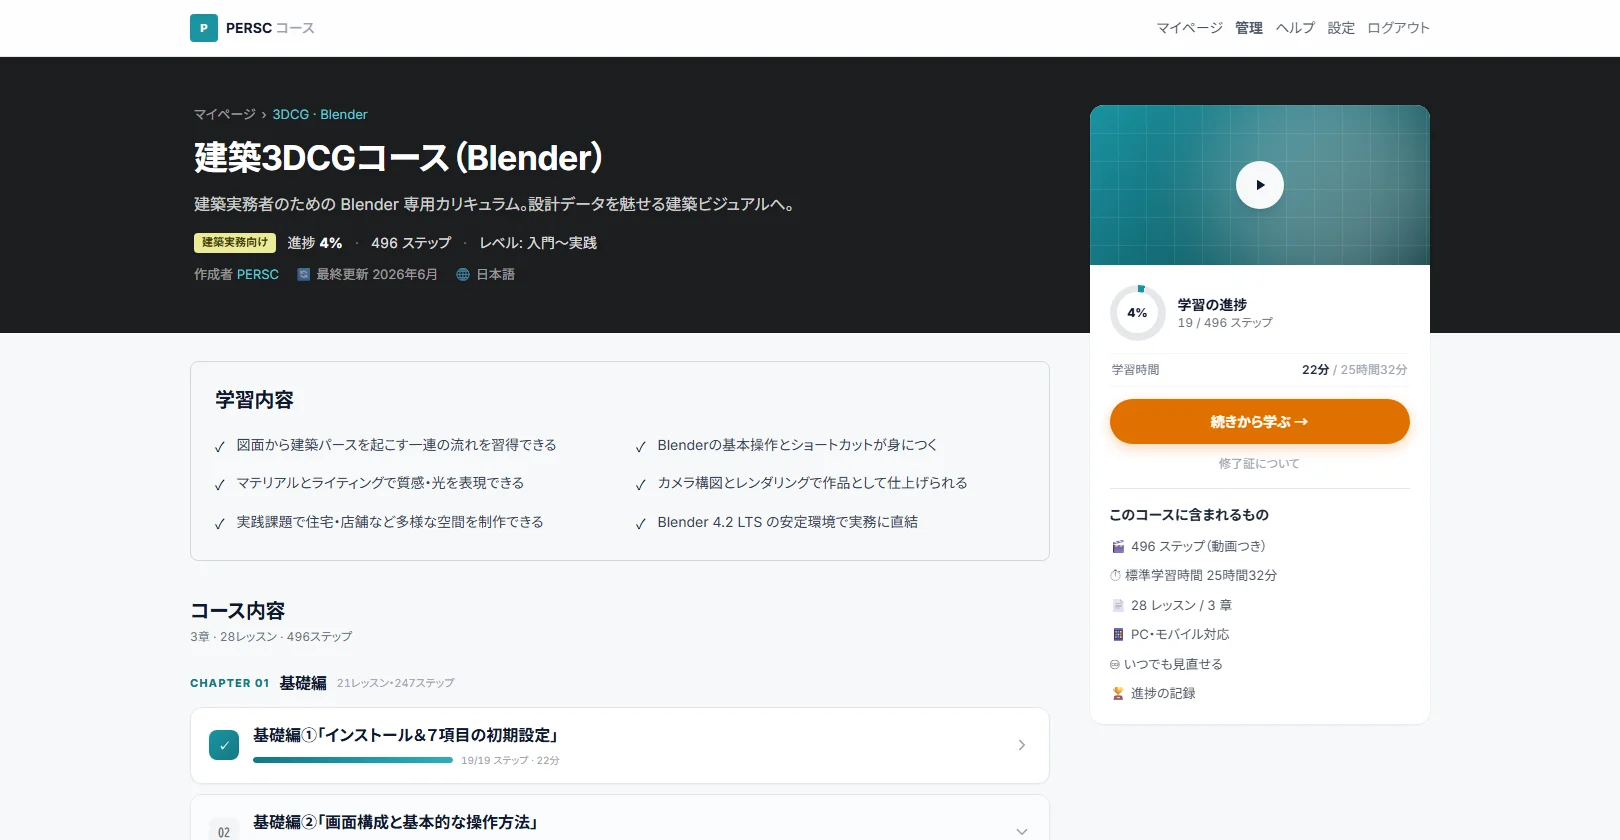1620x840 pixels.
Task: Click checkmark beside マテリアルとライティング item
Action: (x=220, y=485)
